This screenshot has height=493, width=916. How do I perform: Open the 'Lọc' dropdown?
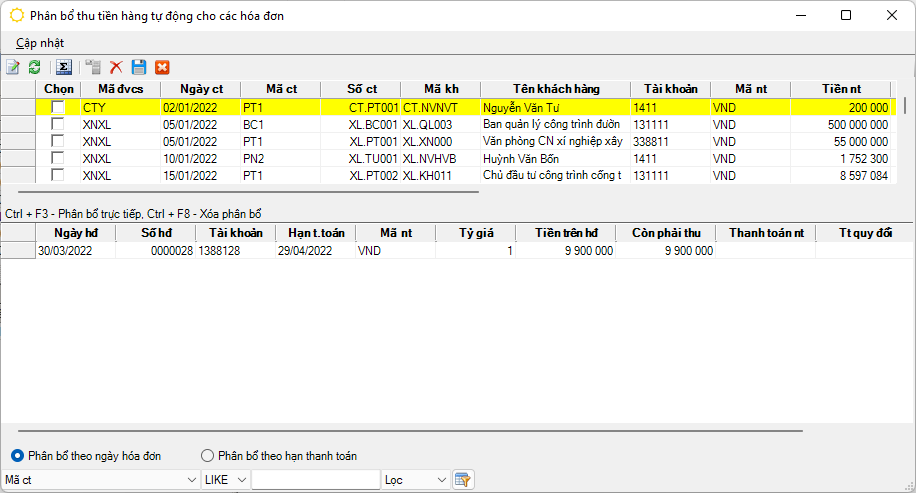[x=442, y=480]
